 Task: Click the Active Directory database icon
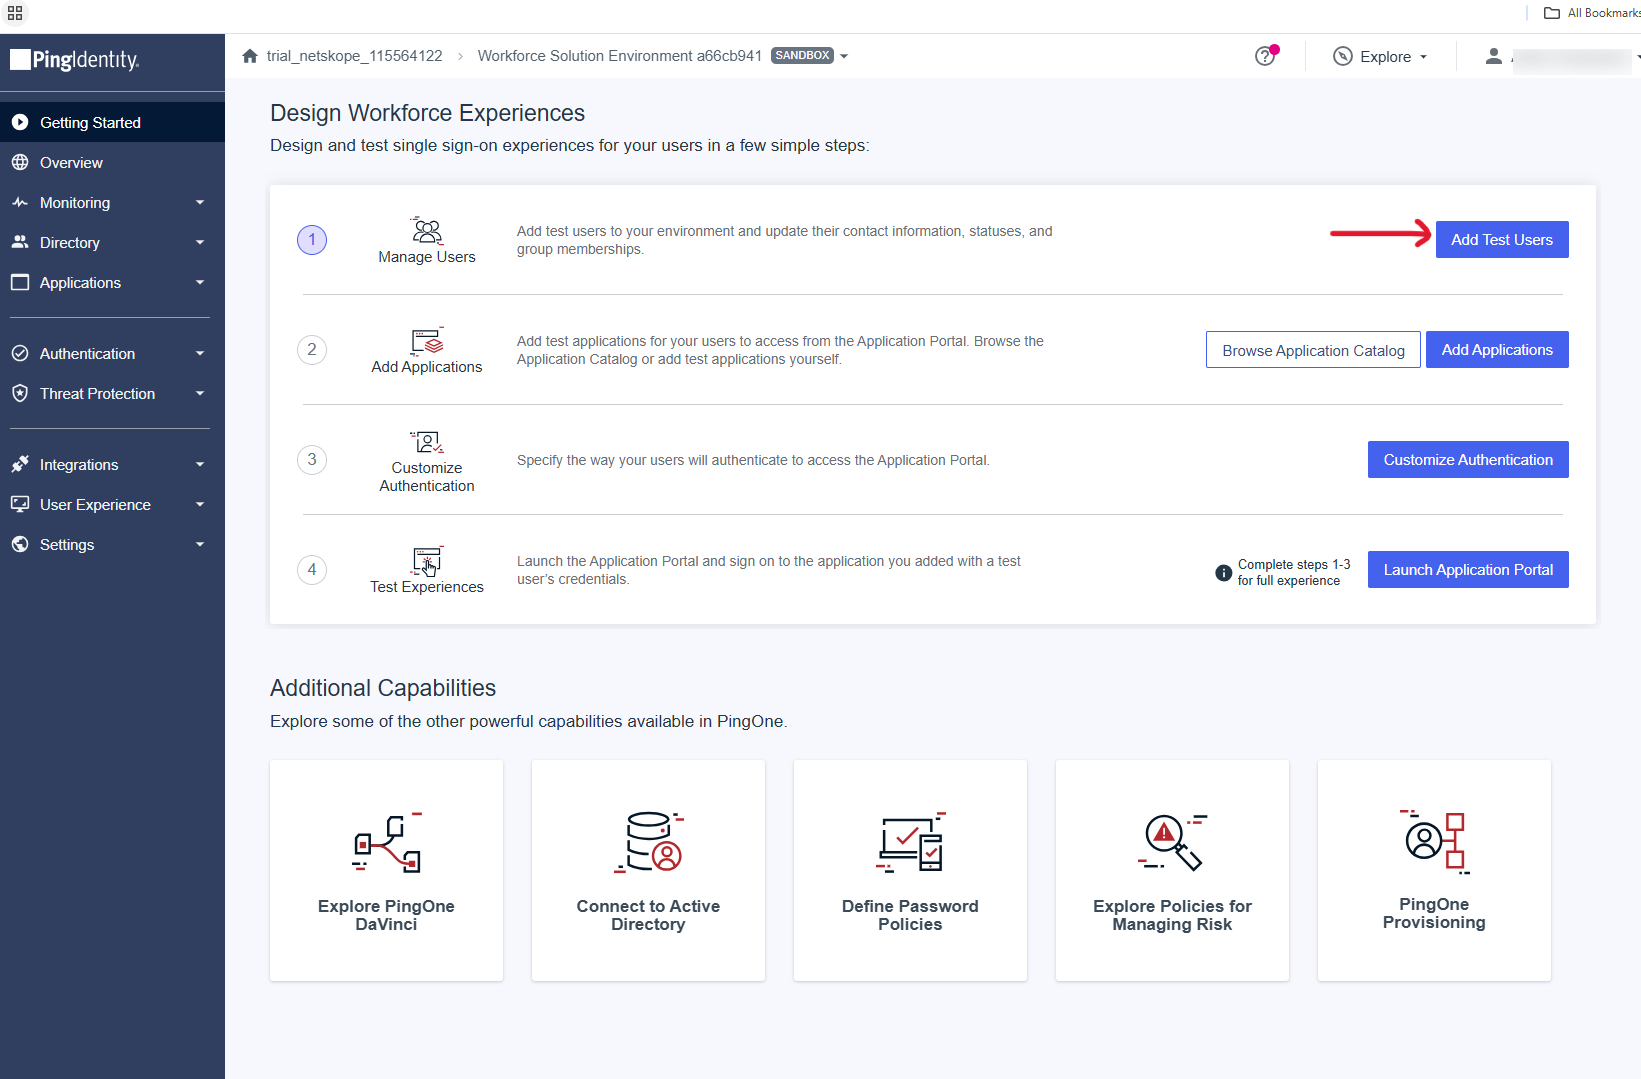pyautogui.click(x=649, y=843)
